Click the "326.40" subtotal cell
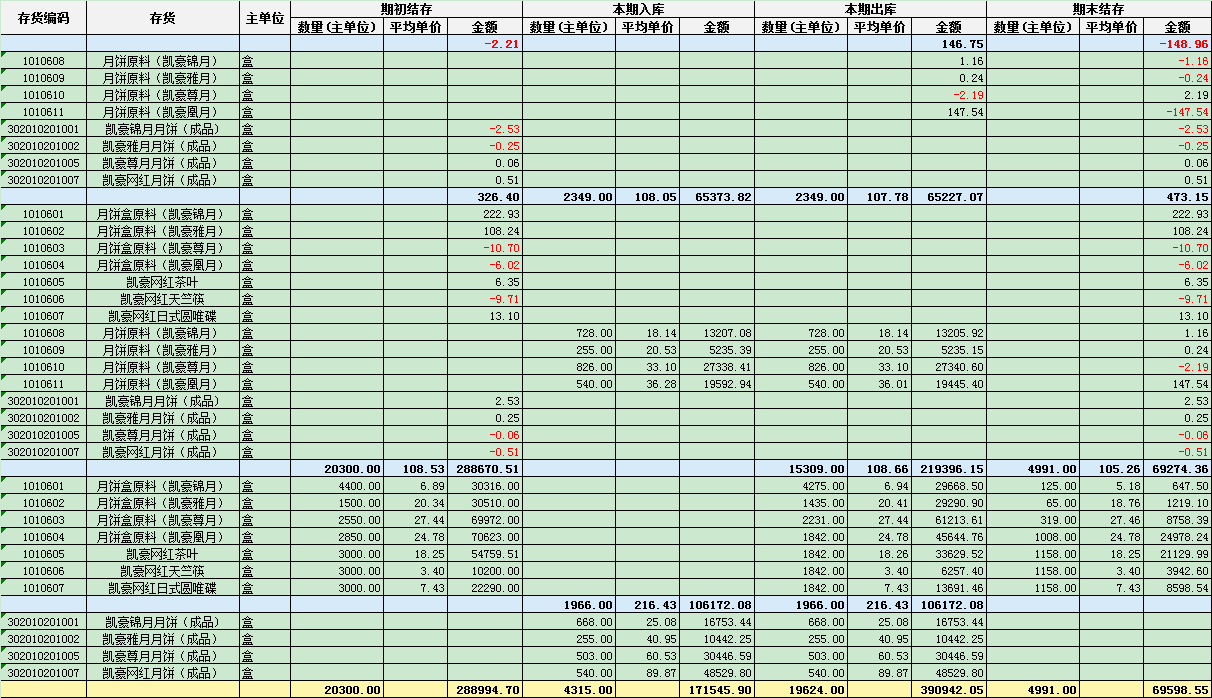 point(483,197)
